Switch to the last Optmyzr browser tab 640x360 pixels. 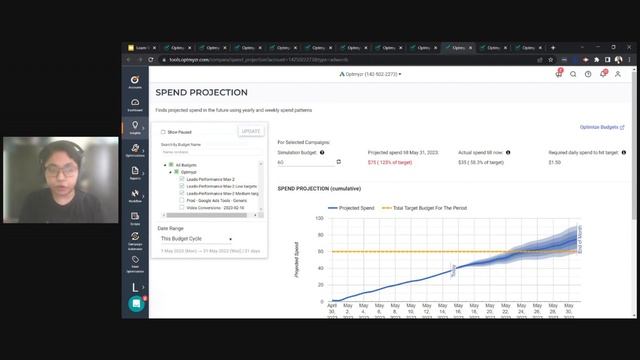click(x=528, y=48)
